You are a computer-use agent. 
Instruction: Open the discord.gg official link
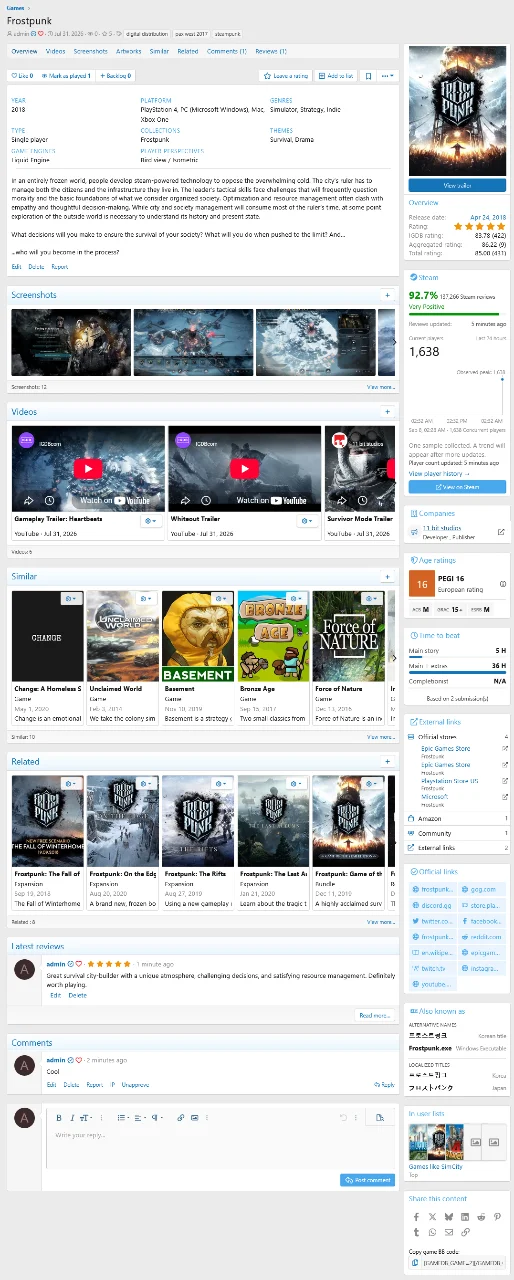pos(433,905)
